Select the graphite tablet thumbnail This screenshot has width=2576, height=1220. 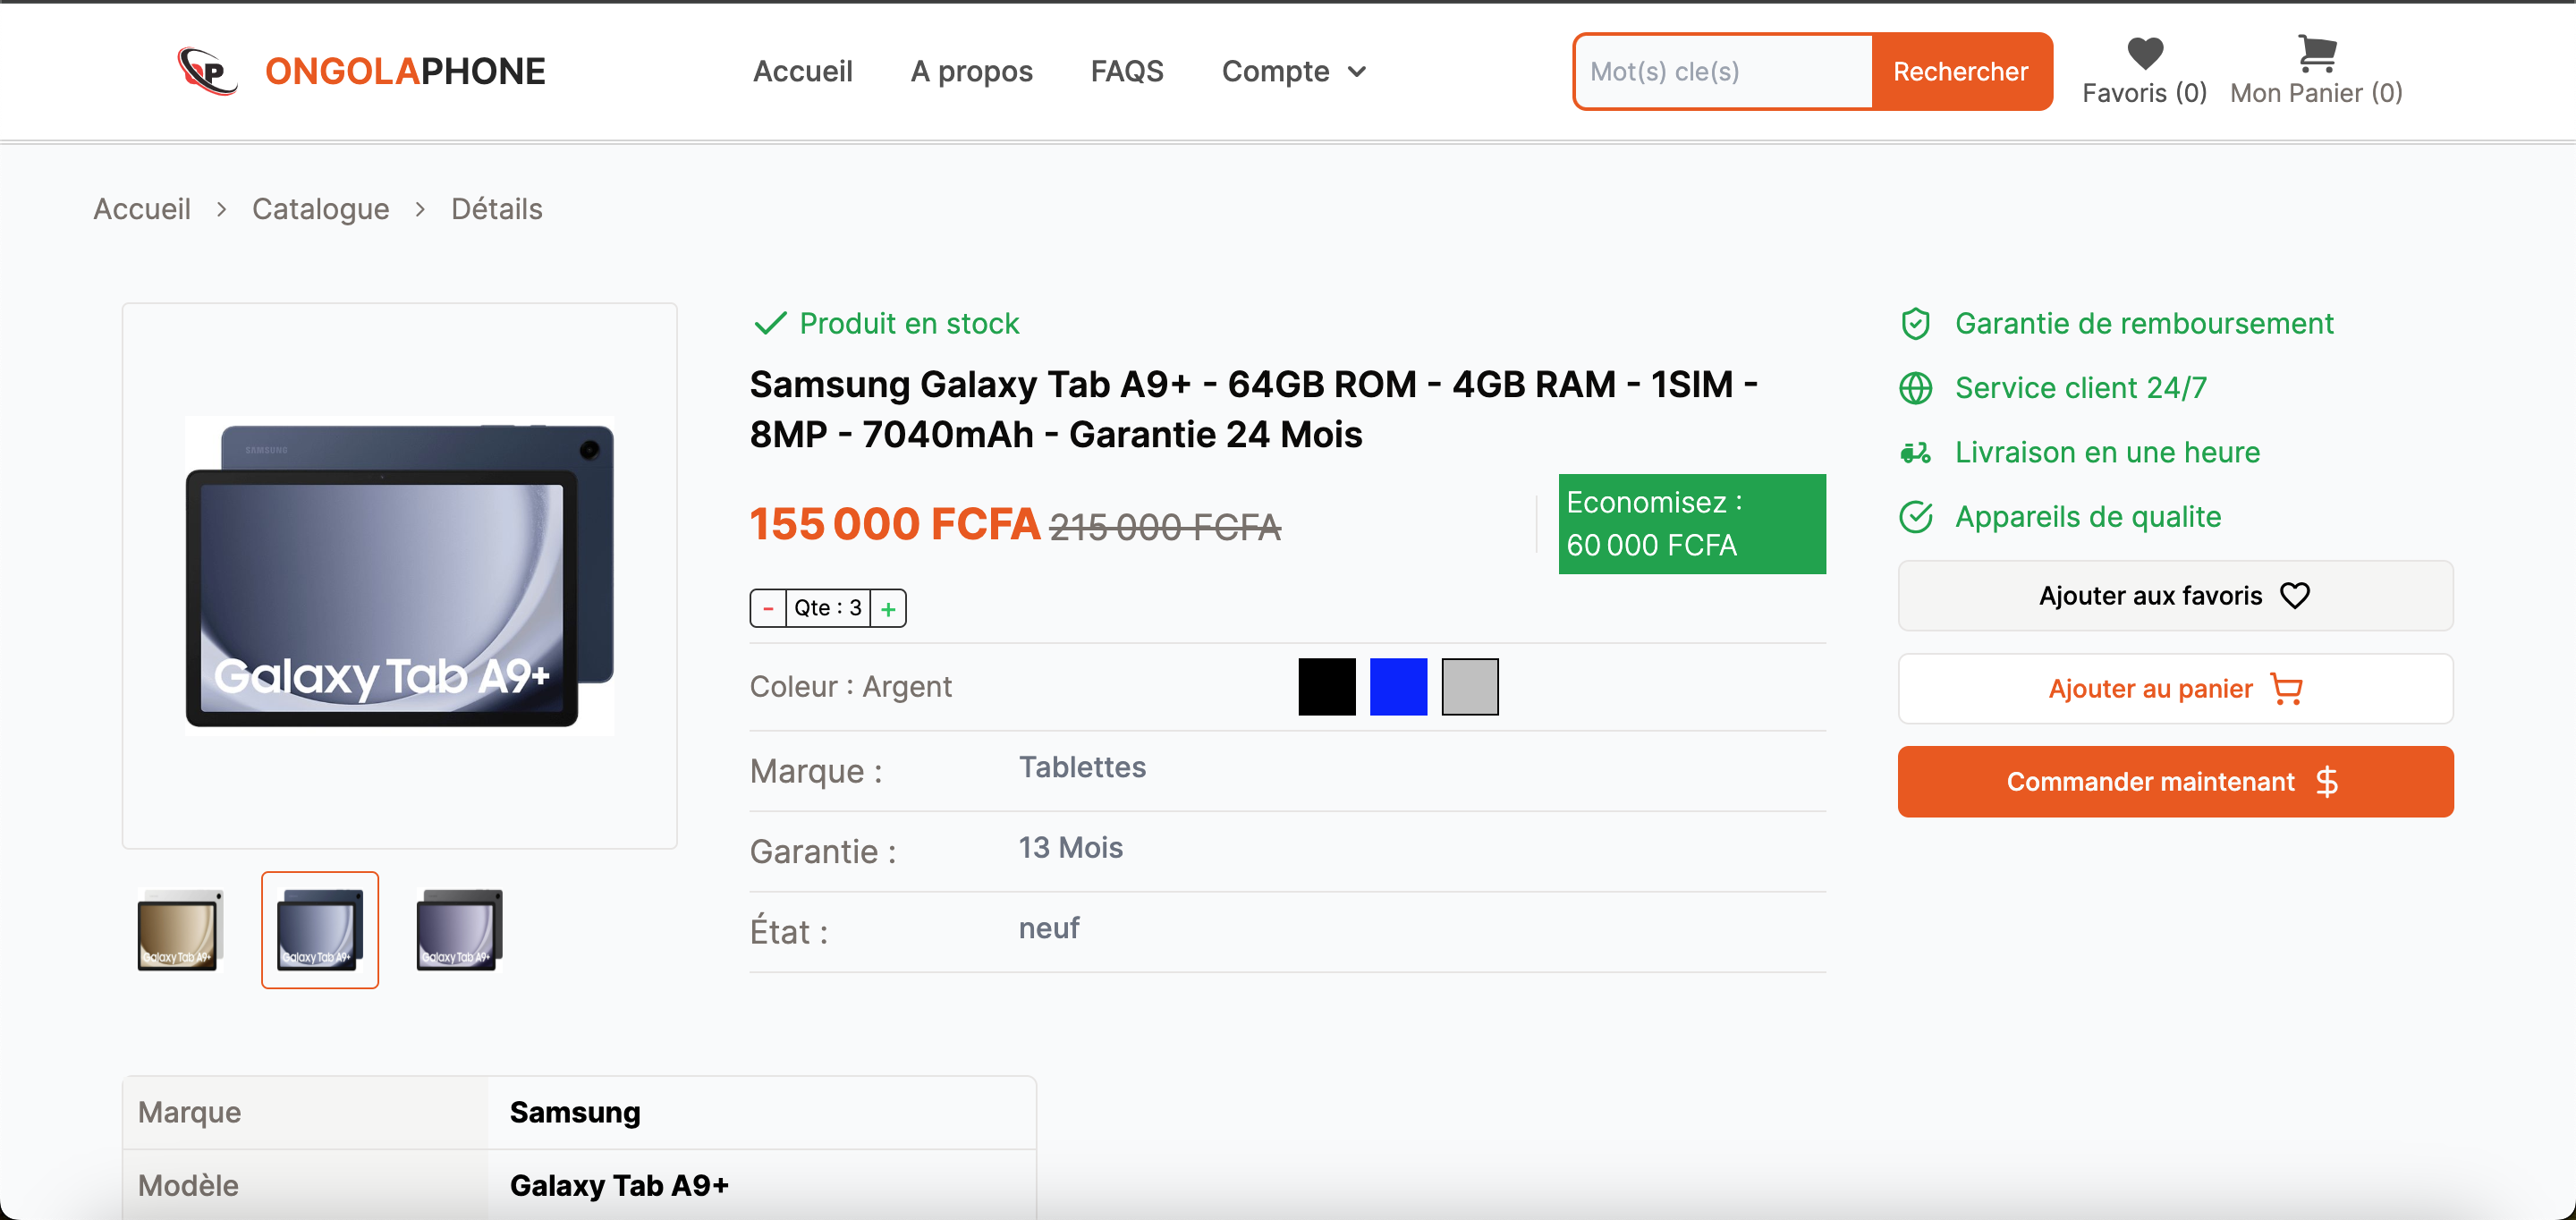459,930
